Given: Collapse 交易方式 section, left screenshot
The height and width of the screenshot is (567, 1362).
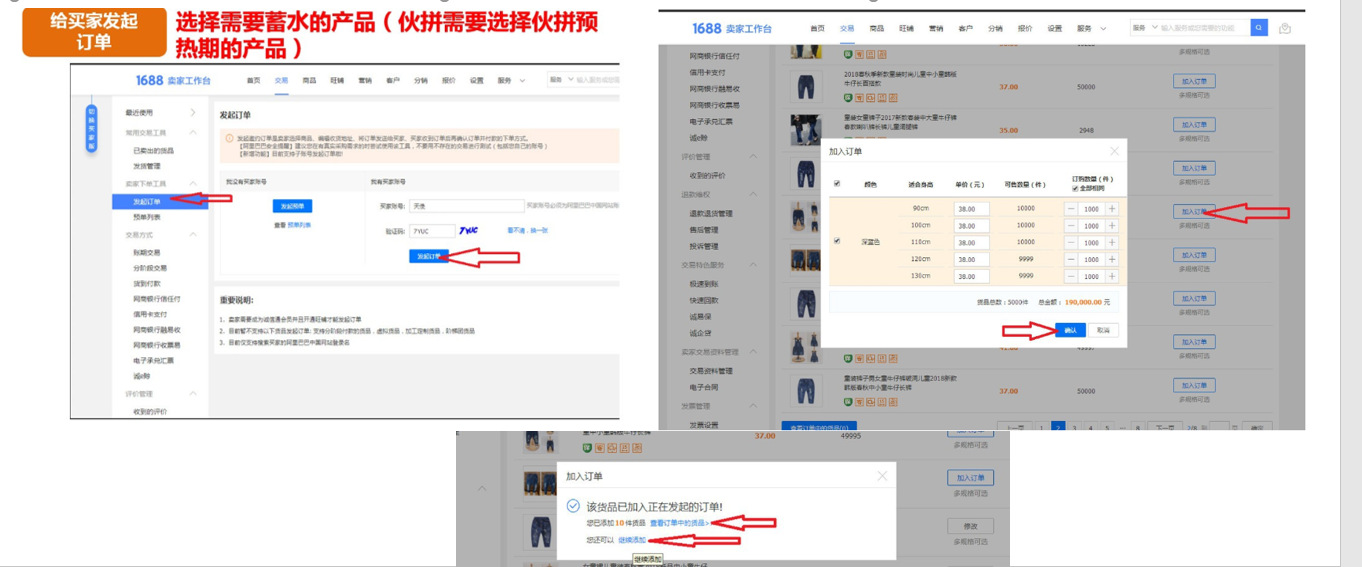Looking at the screenshot, I should (193, 235).
